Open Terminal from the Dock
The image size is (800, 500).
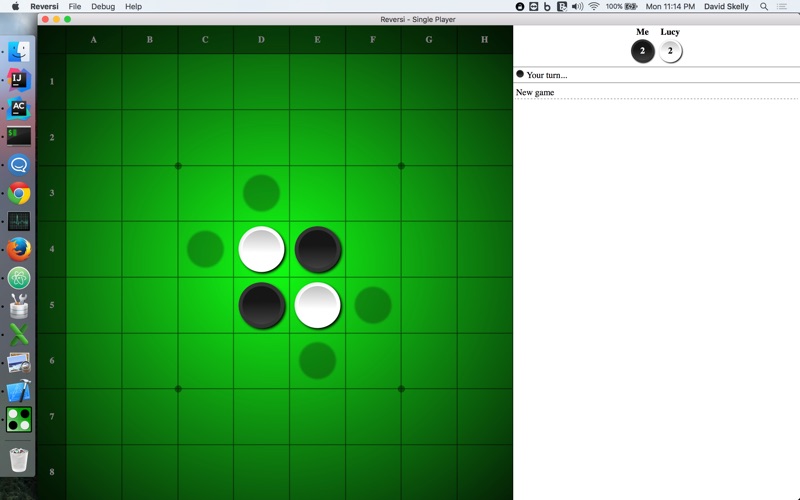point(19,136)
